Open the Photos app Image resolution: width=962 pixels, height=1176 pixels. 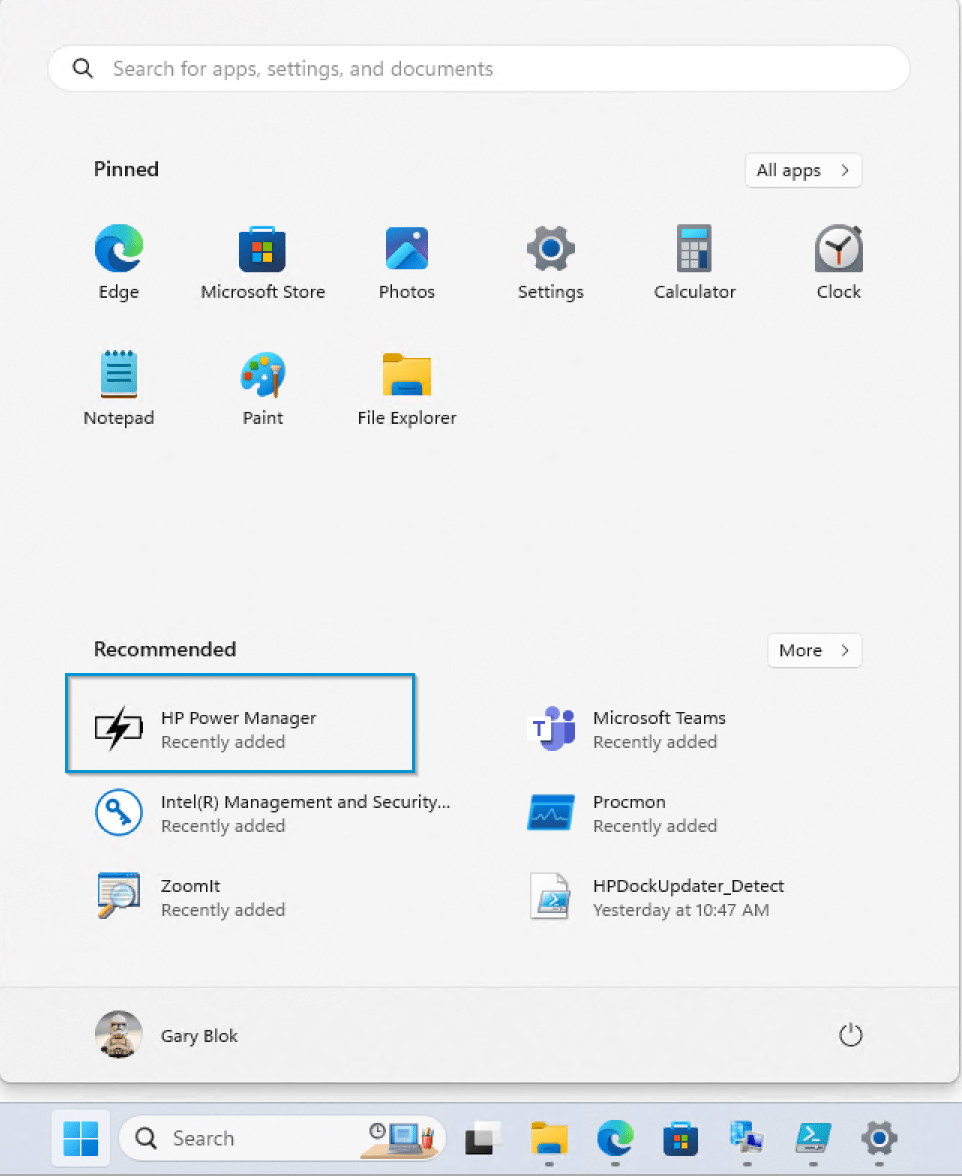[x=406, y=260]
